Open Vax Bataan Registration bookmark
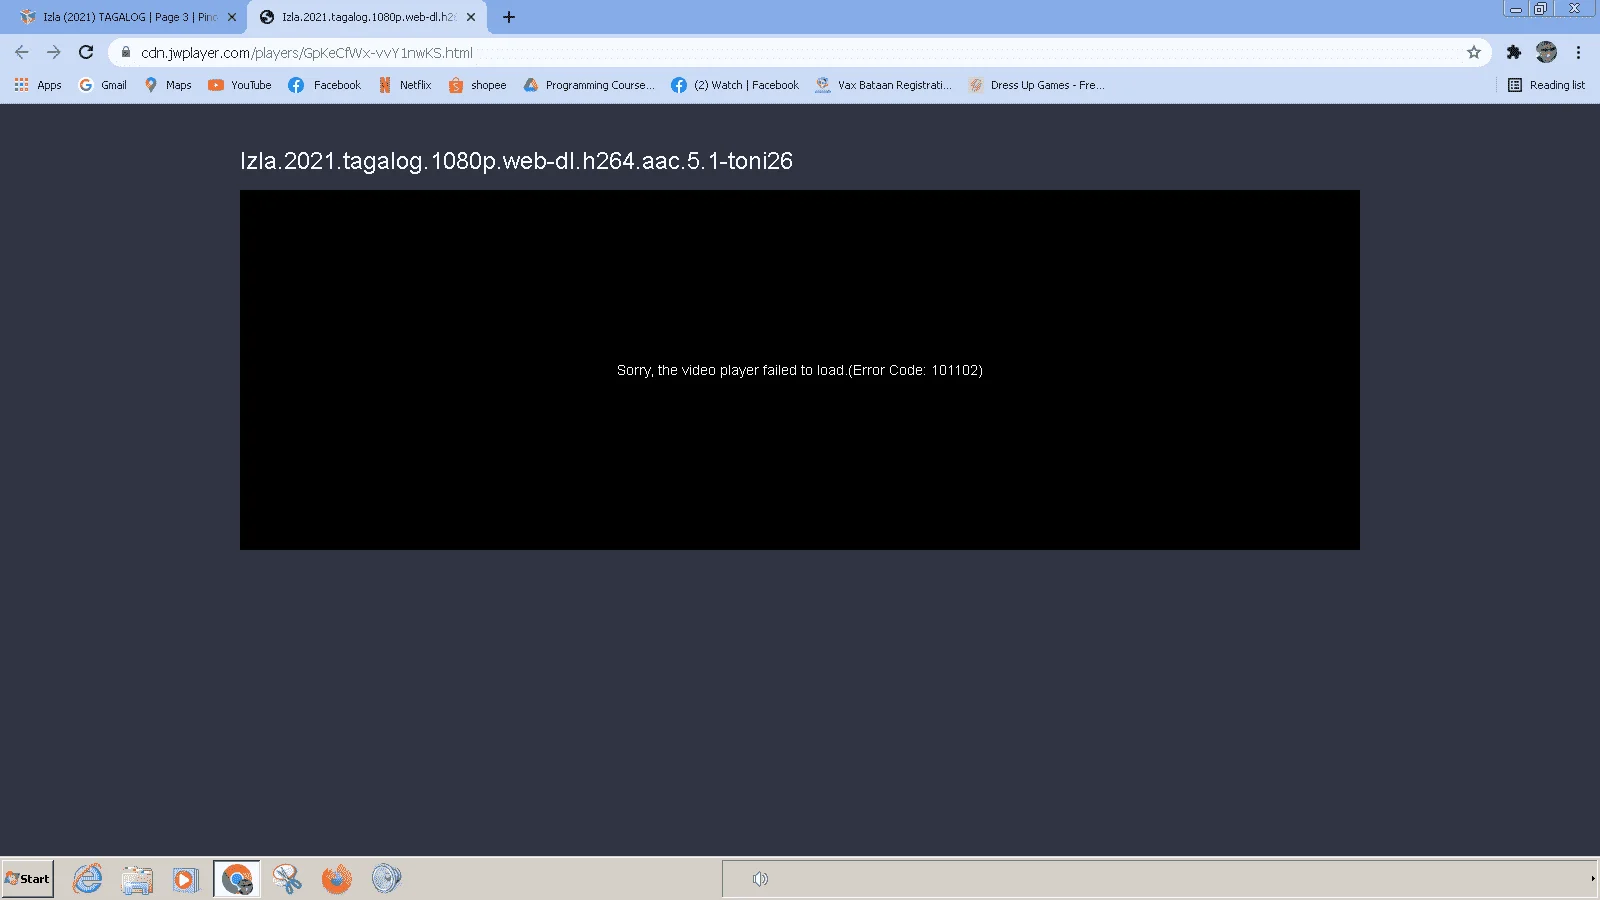The width and height of the screenshot is (1600, 900). (884, 85)
